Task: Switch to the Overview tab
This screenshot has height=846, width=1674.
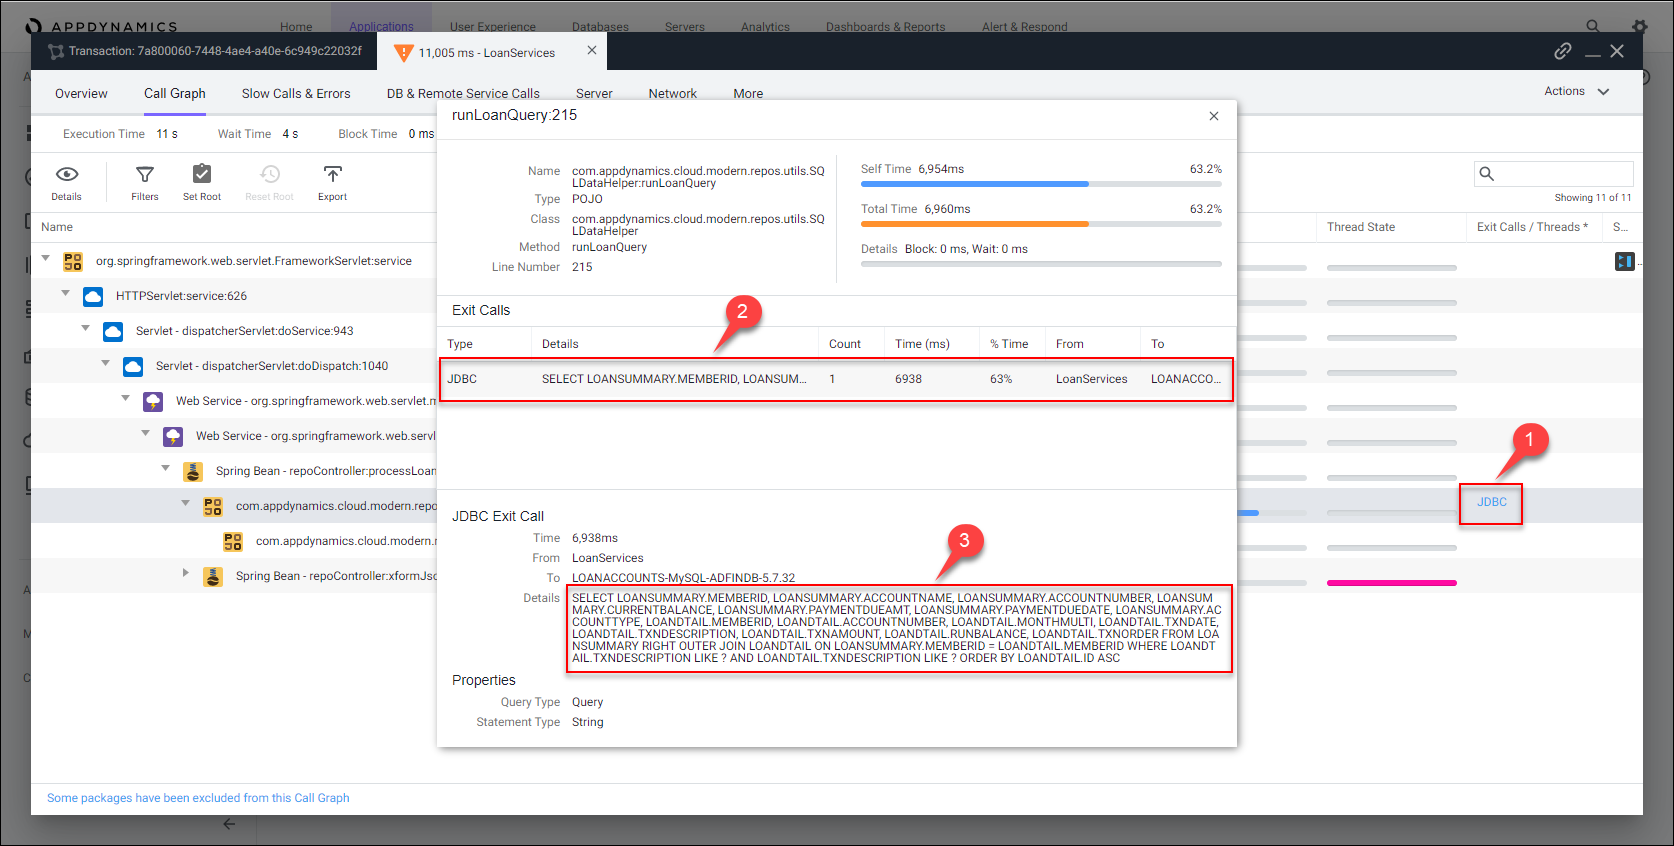Action: pos(81,93)
